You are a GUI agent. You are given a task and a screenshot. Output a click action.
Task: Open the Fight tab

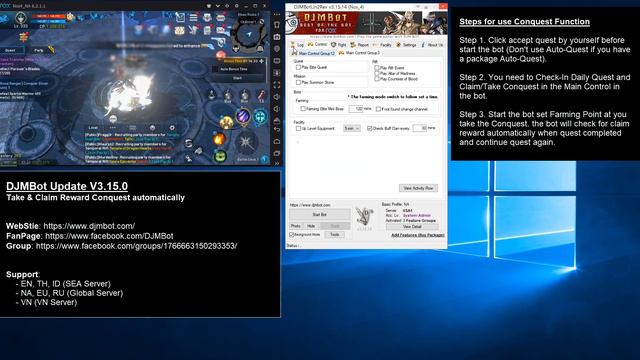coord(339,45)
